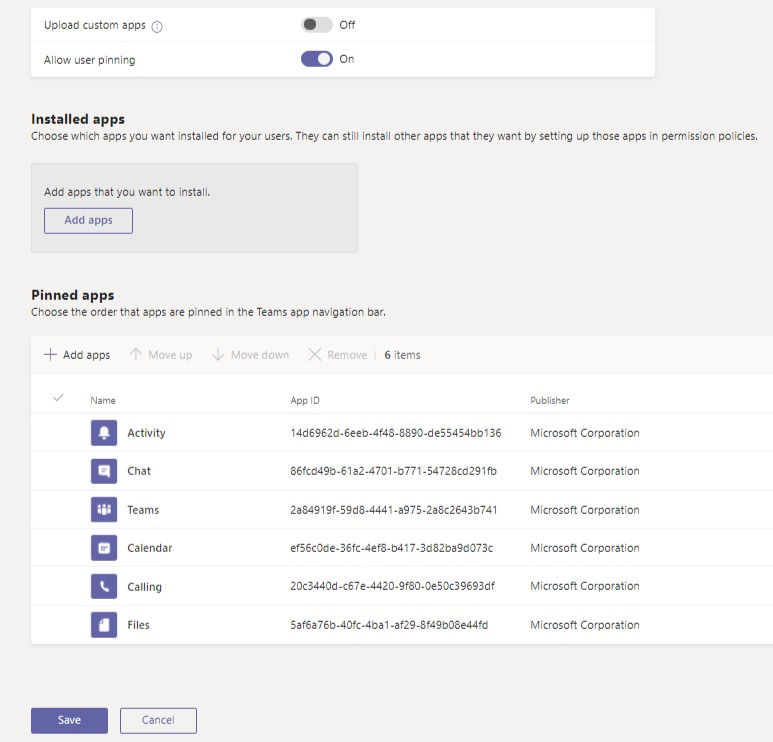Click the Calendar app icon
This screenshot has width=773, height=742.
(x=104, y=548)
